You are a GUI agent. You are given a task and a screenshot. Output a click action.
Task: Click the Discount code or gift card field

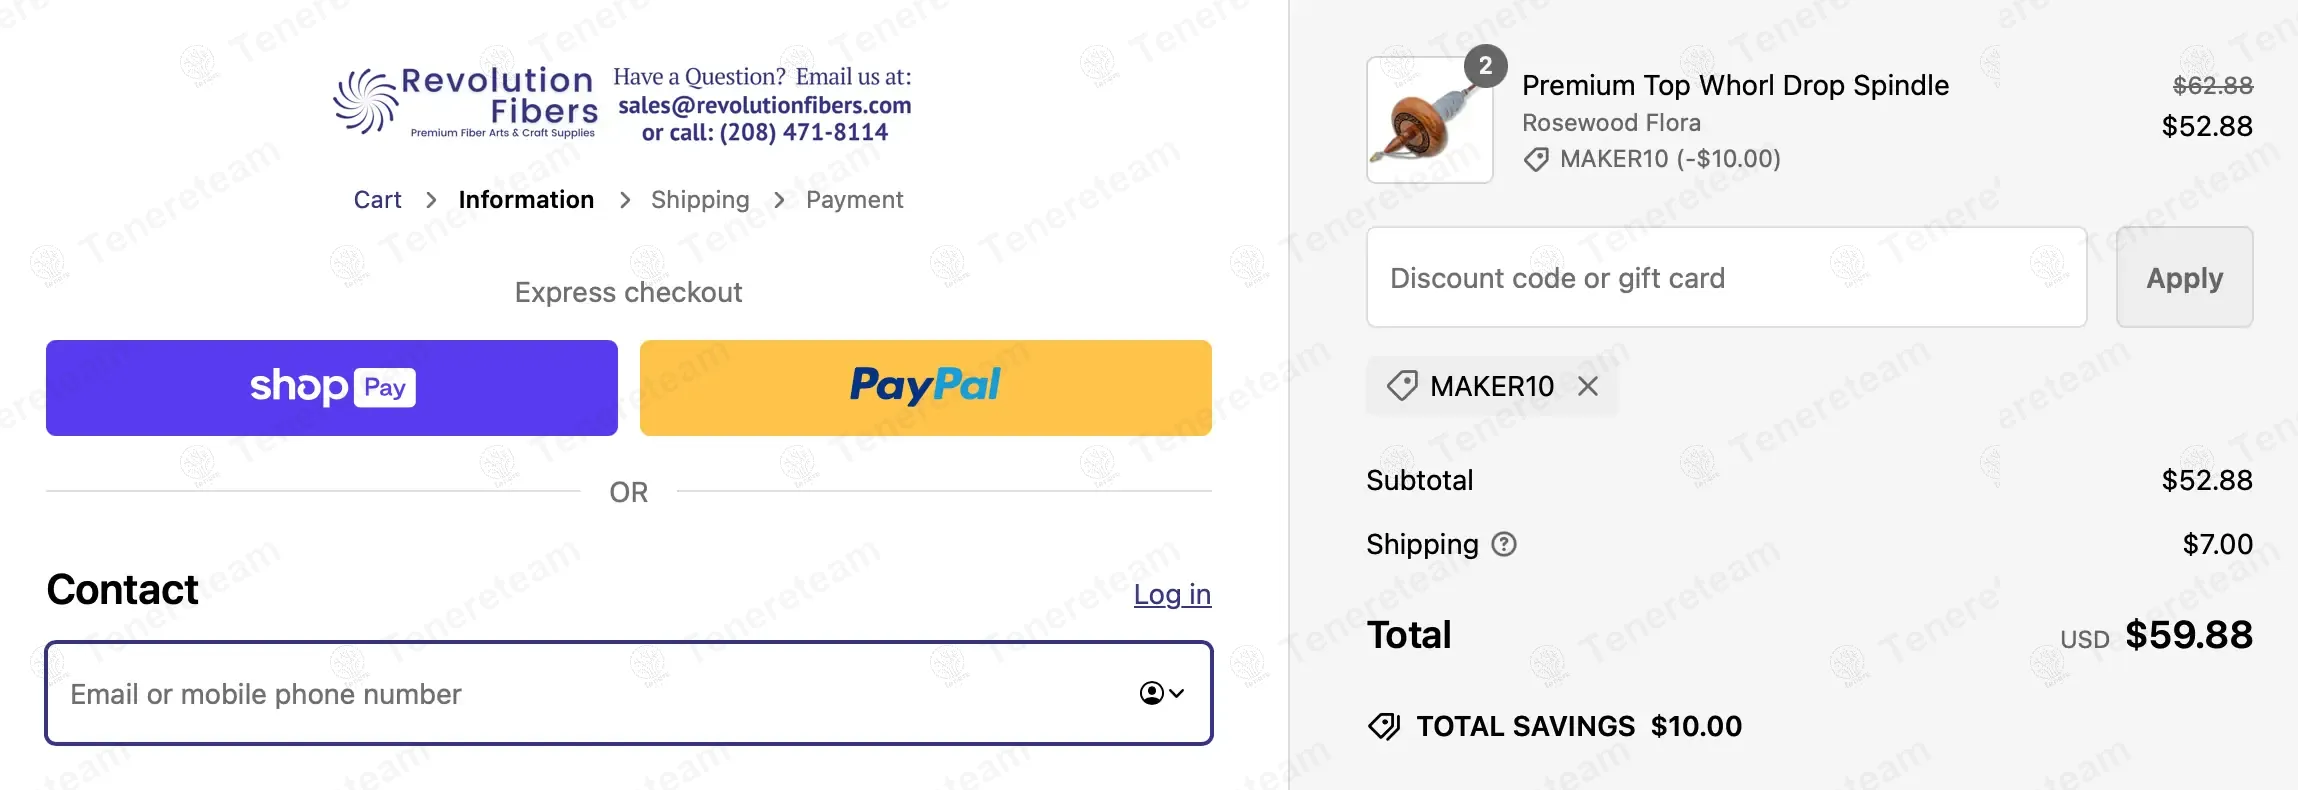pos(1726,277)
